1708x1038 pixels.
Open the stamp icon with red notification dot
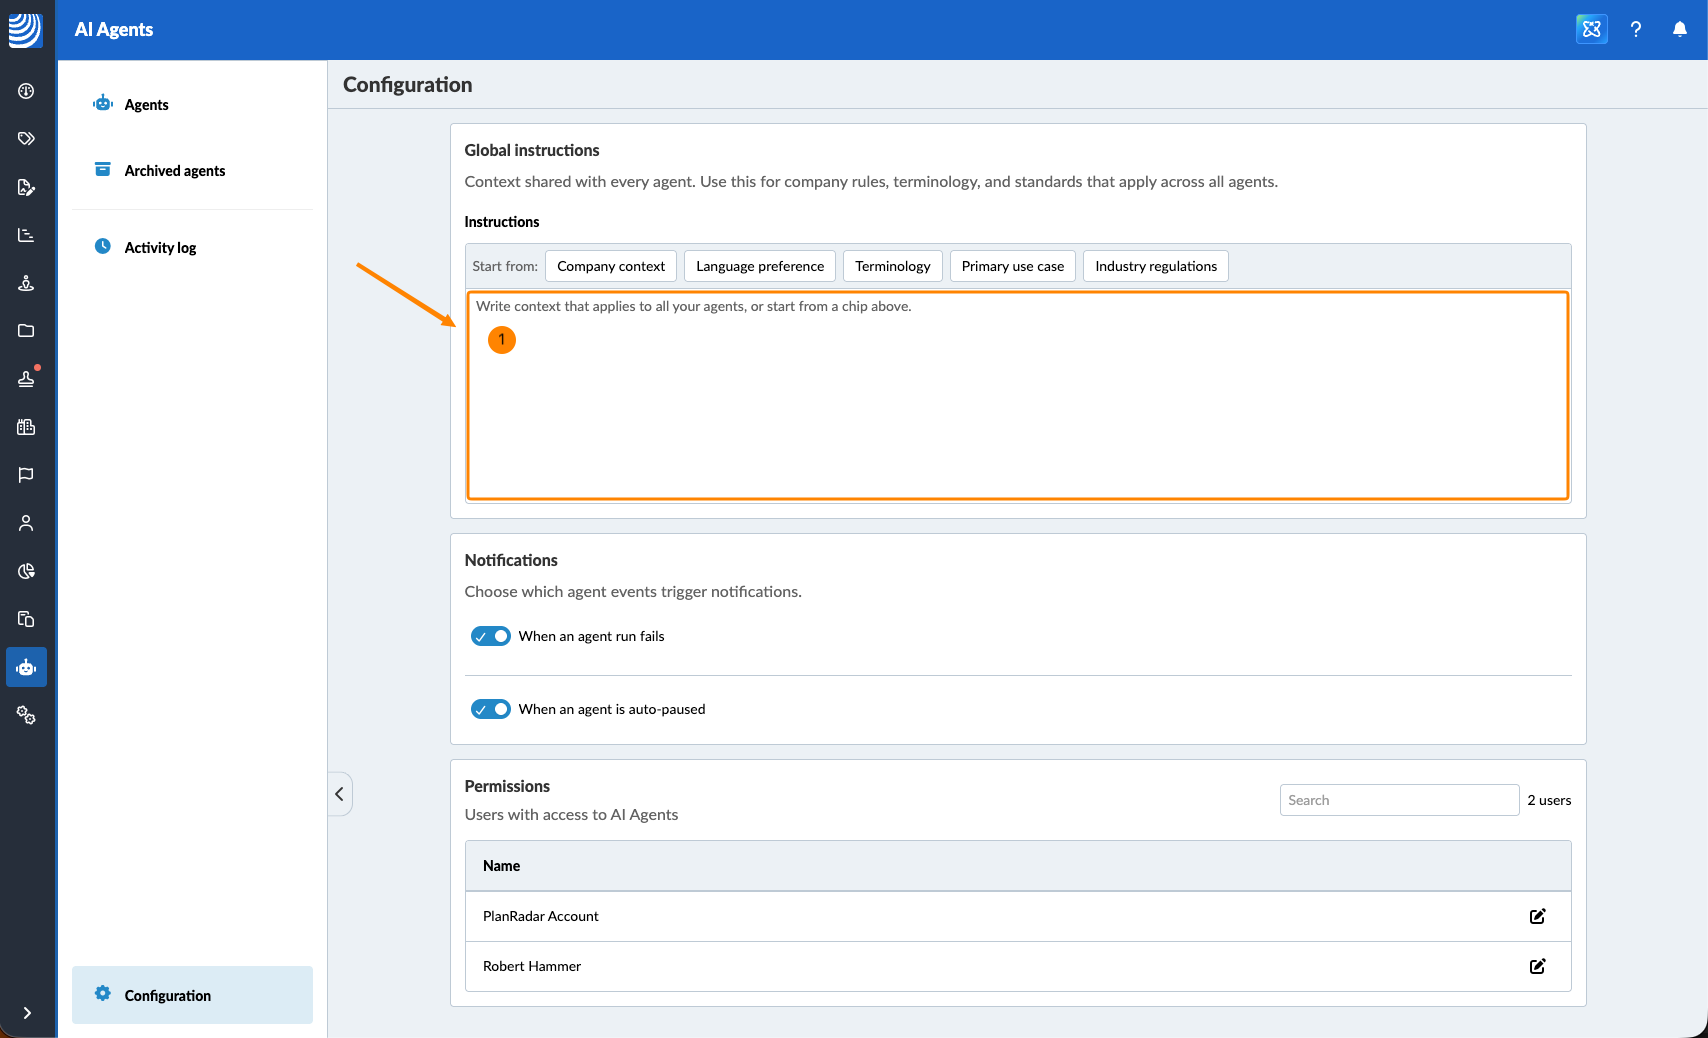click(26, 379)
